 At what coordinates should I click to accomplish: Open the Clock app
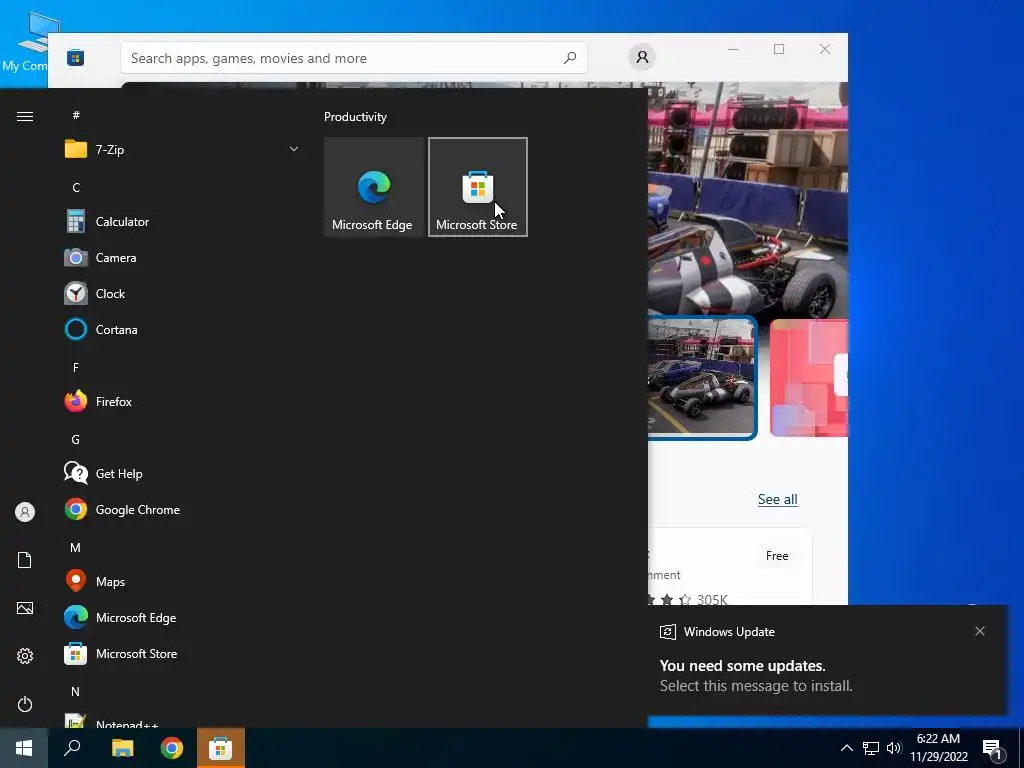tap(182, 294)
